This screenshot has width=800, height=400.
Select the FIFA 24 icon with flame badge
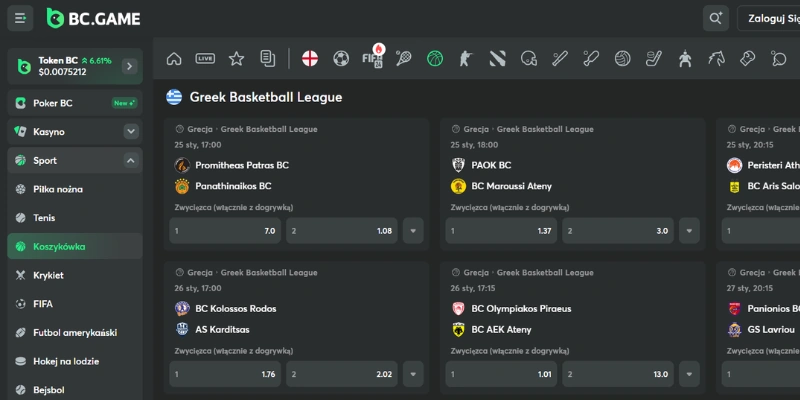point(373,57)
